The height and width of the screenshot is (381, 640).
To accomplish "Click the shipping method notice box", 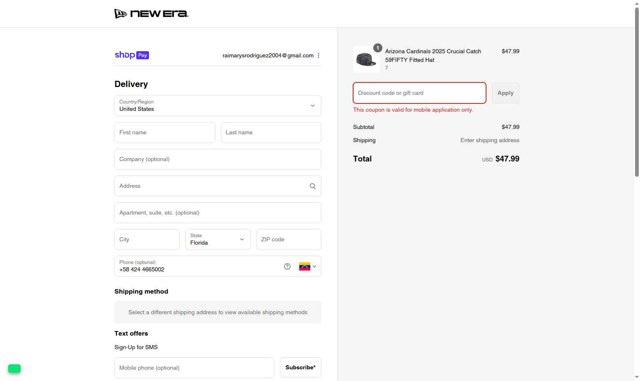I will coord(218,312).
